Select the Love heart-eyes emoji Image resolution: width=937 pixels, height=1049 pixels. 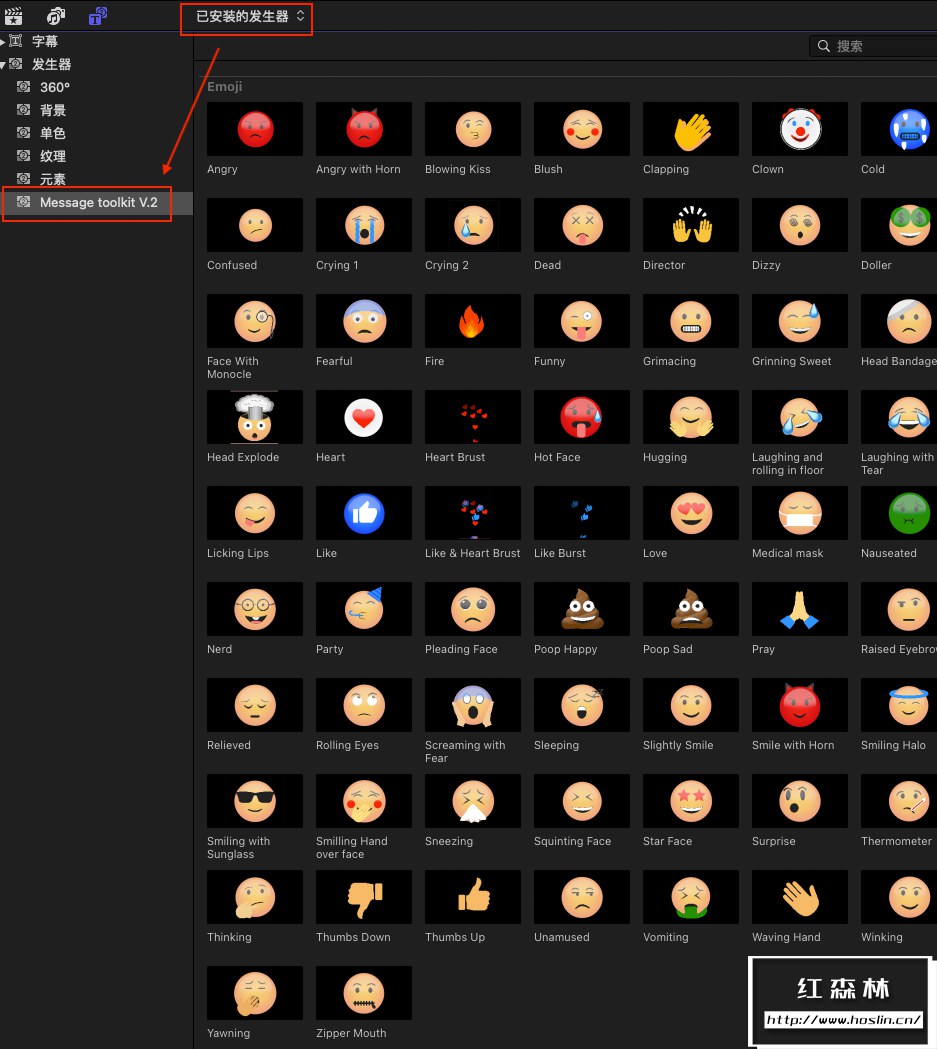(691, 513)
